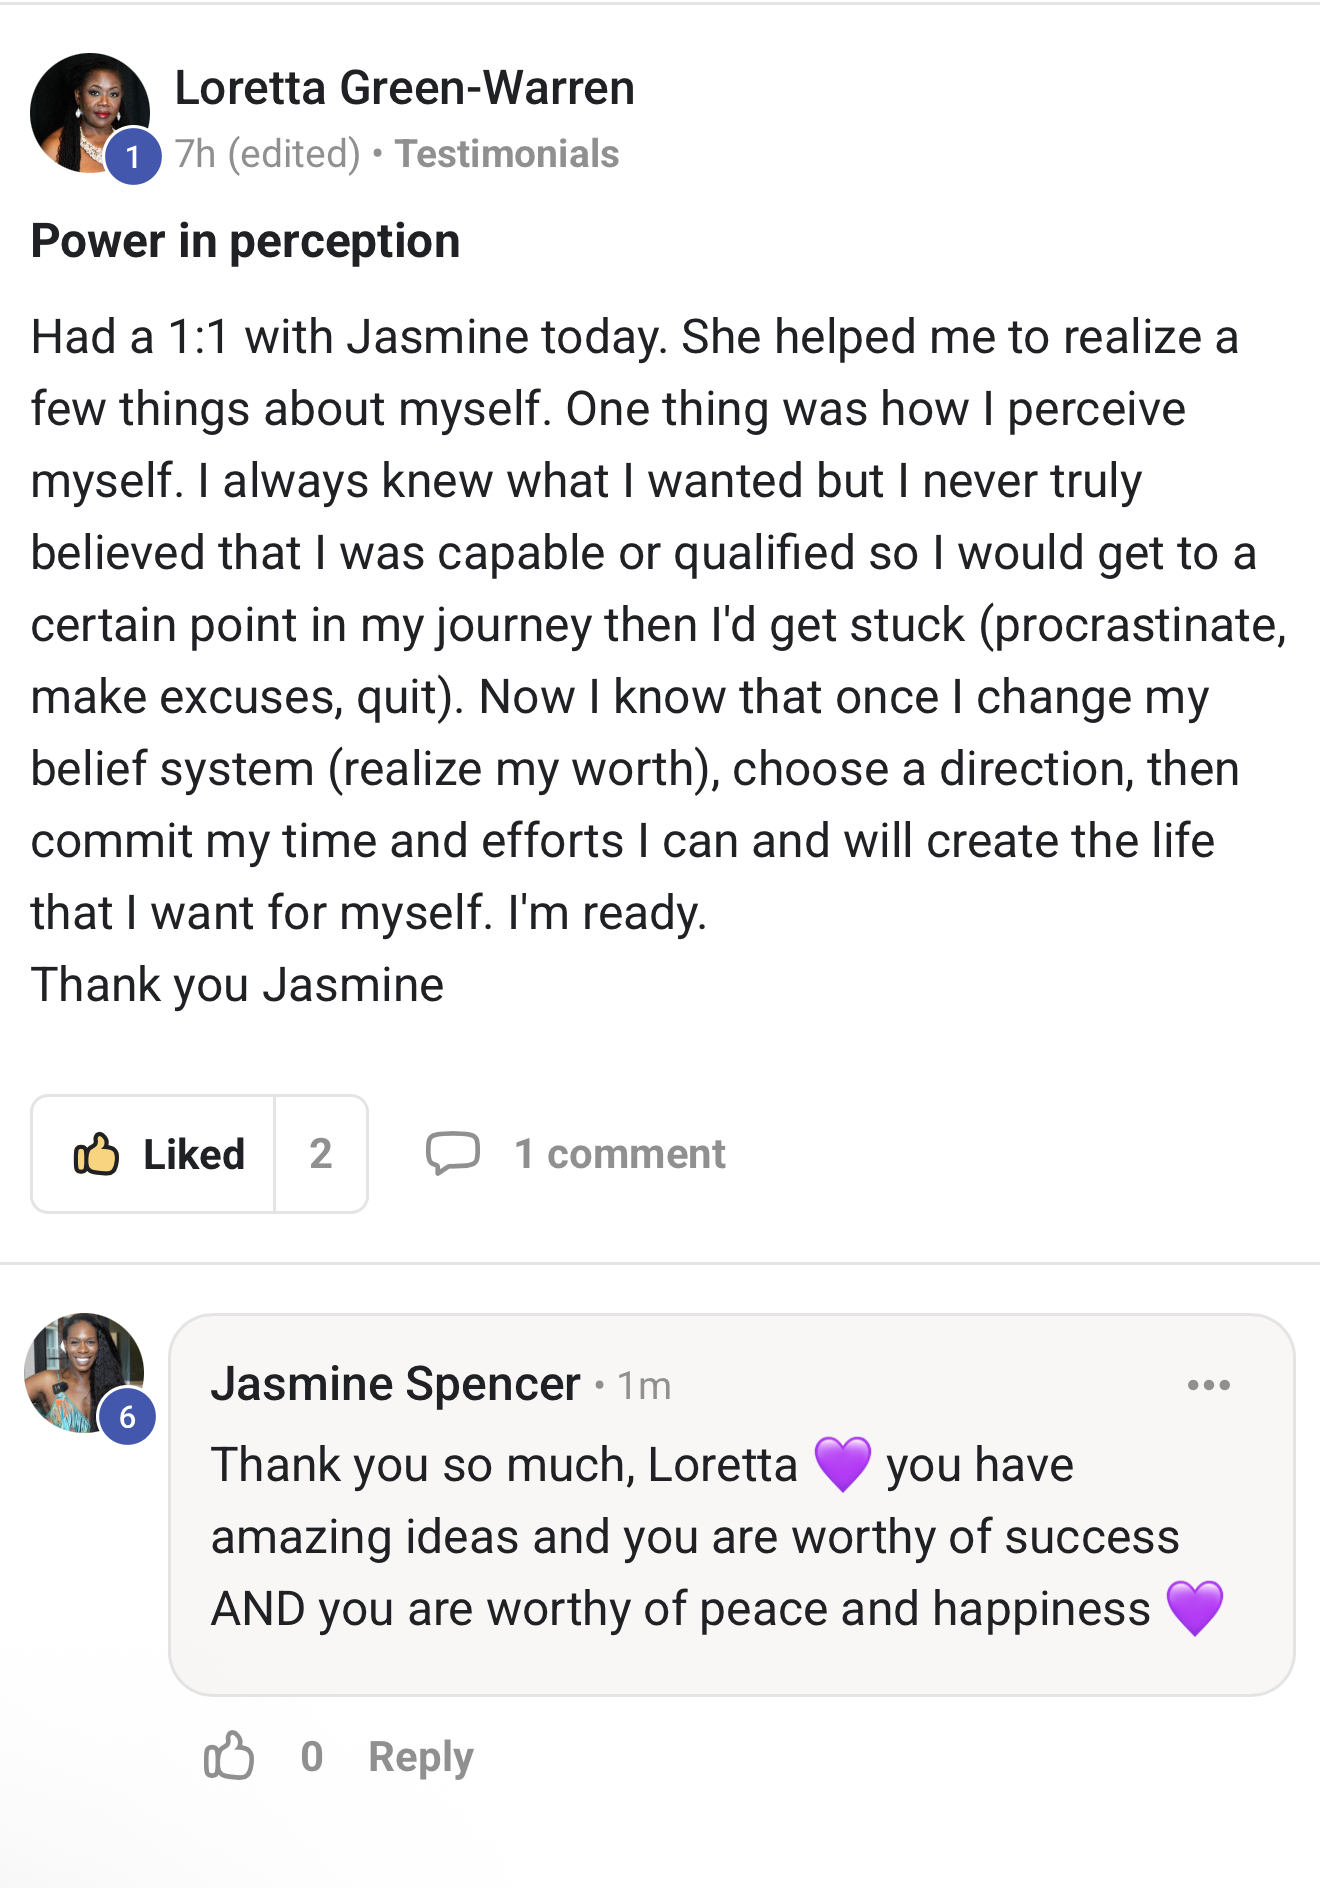1320x1888 pixels.
Task: Like Jasmine Spencer's comment with thumbs-up
Action: [229, 1756]
